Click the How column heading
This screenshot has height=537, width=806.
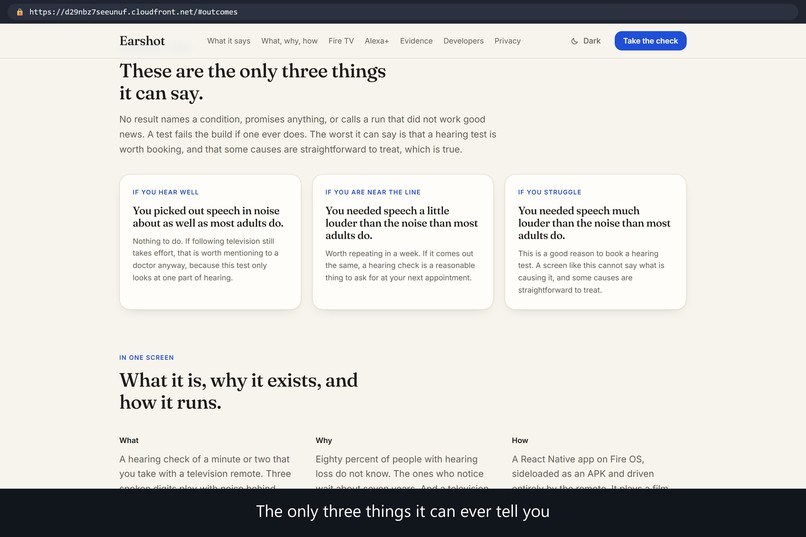520,440
